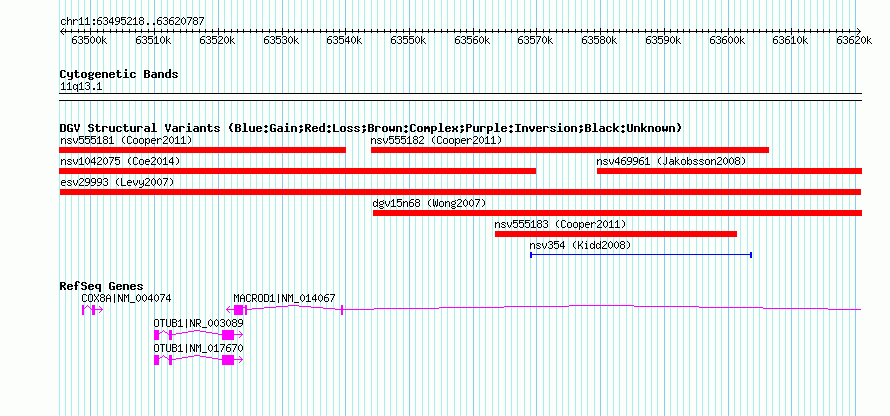Click the 63520k ruler tick label
The height and width of the screenshot is (416, 890).
pyautogui.click(x=217, y=41)
